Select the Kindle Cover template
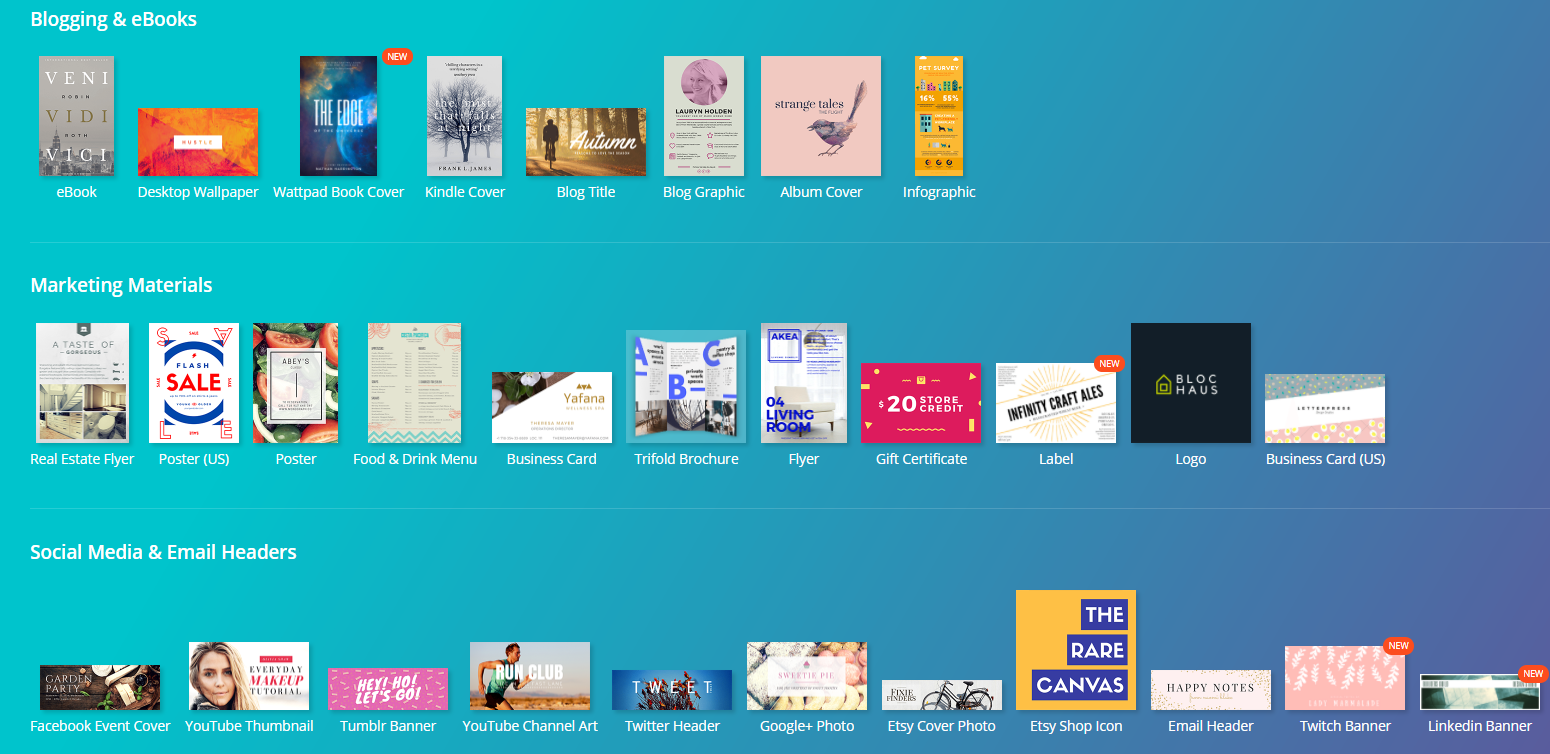The width and height of the screenshot is (1550, 754). [464, 115]
